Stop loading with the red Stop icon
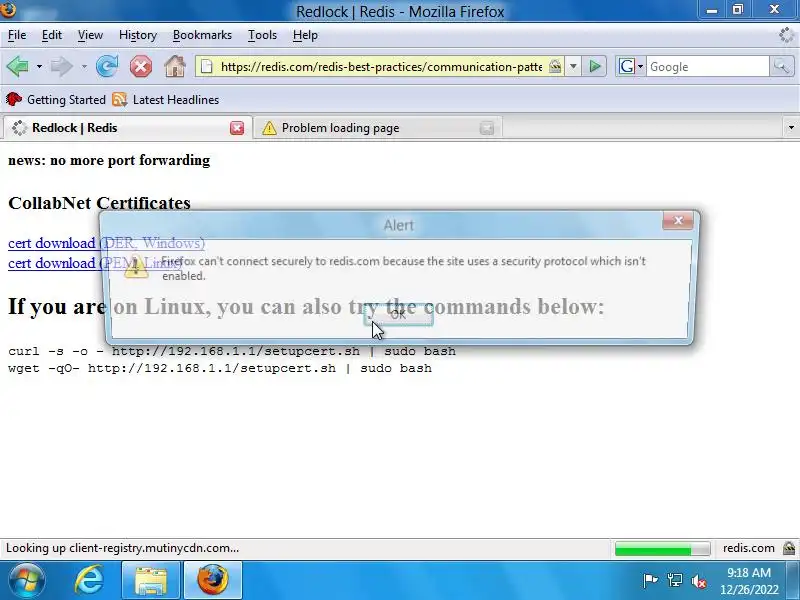The height and width of the screenshot is (600, 800). pyautogui.click(x=141, y=66)
